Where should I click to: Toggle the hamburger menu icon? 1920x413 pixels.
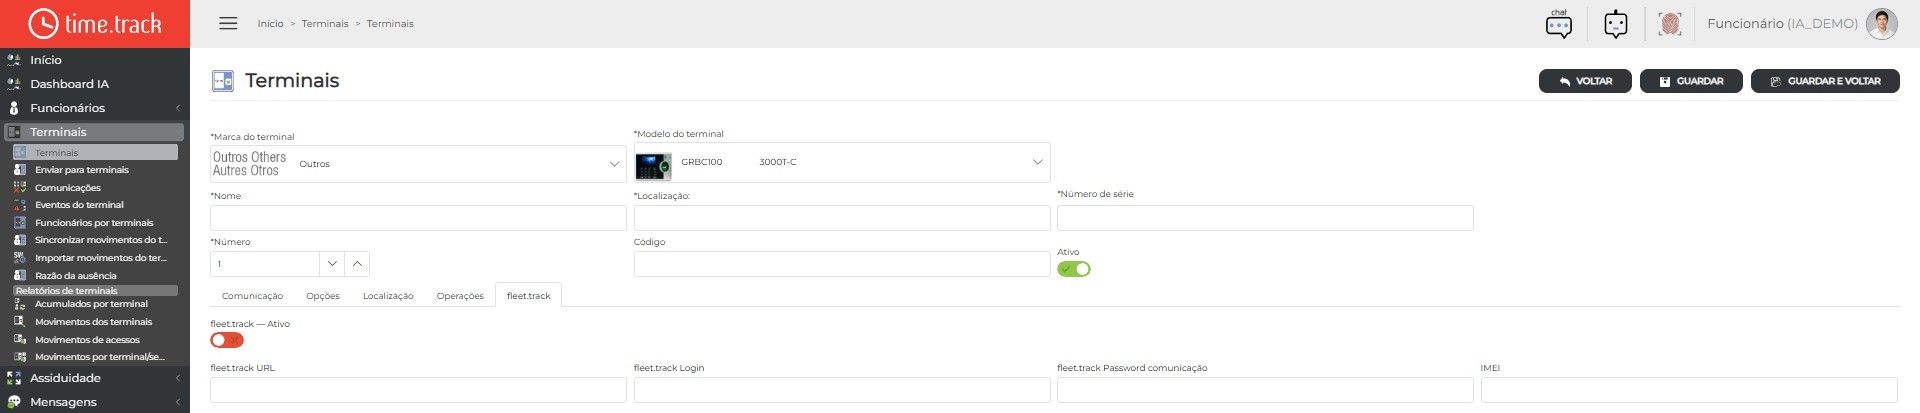[x=228, y=23]
